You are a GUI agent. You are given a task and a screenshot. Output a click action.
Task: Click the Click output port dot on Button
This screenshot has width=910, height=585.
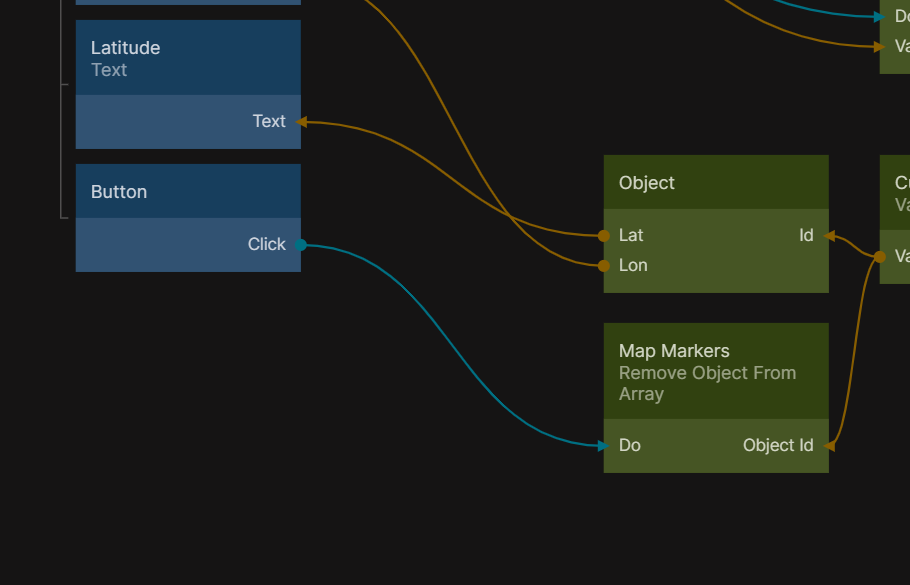[300, 245]
